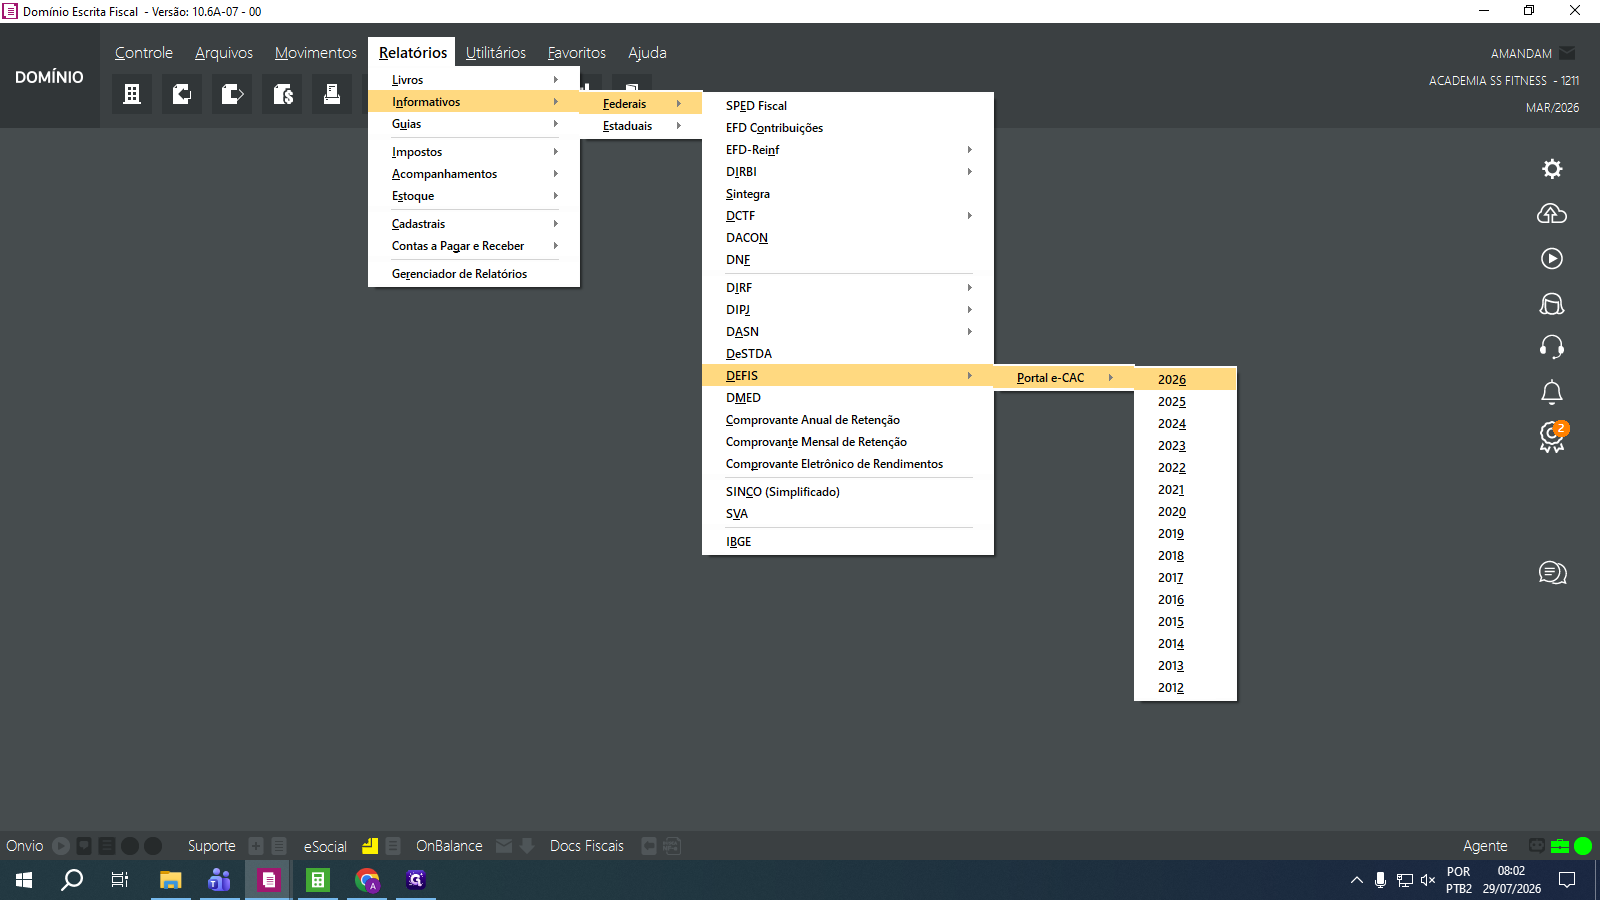Click the cloud upload sidebar icon
Screen dimensions: 1600x900
pos(1552,214)
